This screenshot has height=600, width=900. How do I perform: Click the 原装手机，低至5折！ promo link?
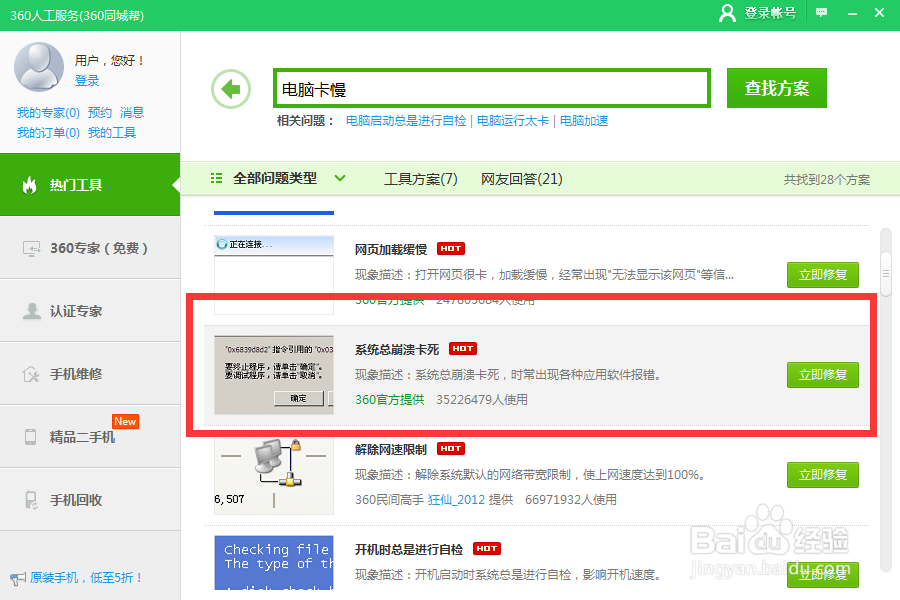[x=86, y=578]
